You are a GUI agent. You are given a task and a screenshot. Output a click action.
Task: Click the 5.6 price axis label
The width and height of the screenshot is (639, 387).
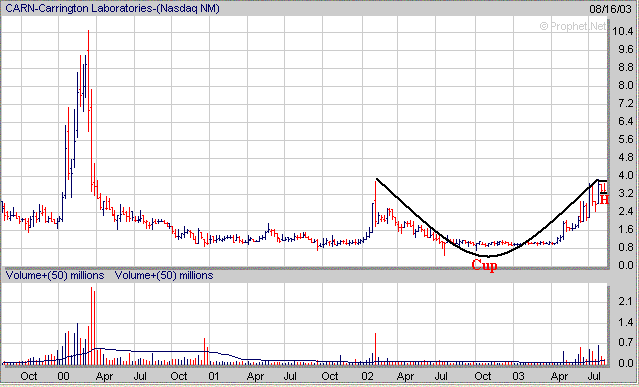click(626, 139)
